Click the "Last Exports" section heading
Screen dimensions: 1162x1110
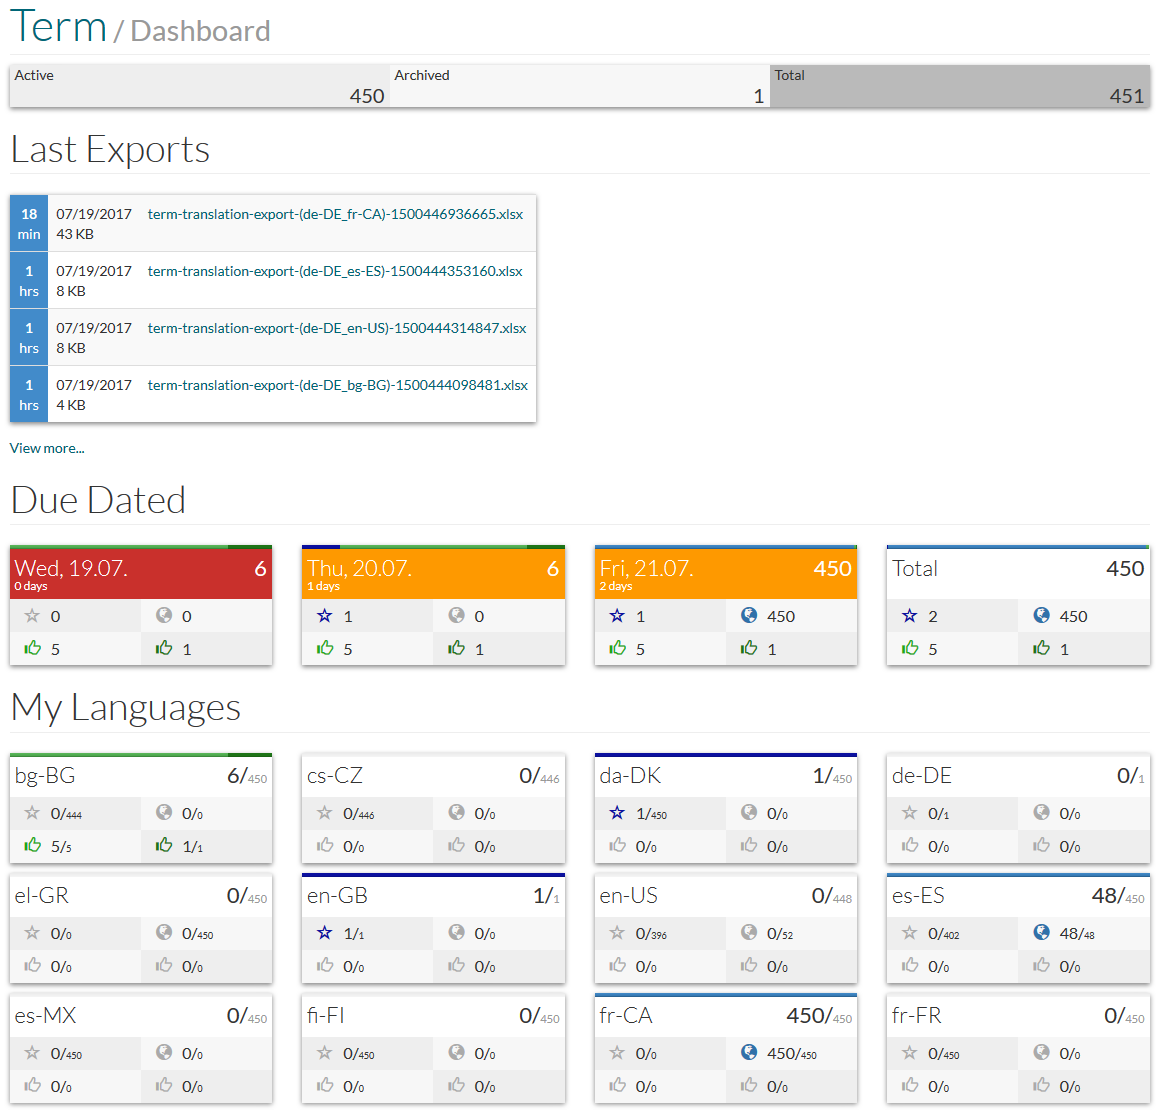[x=110, y=150]
